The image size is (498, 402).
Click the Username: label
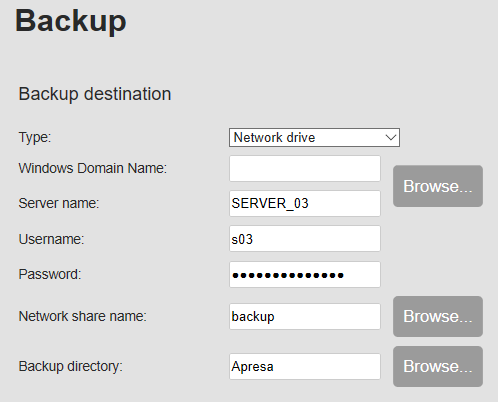[x=51, y=239]
